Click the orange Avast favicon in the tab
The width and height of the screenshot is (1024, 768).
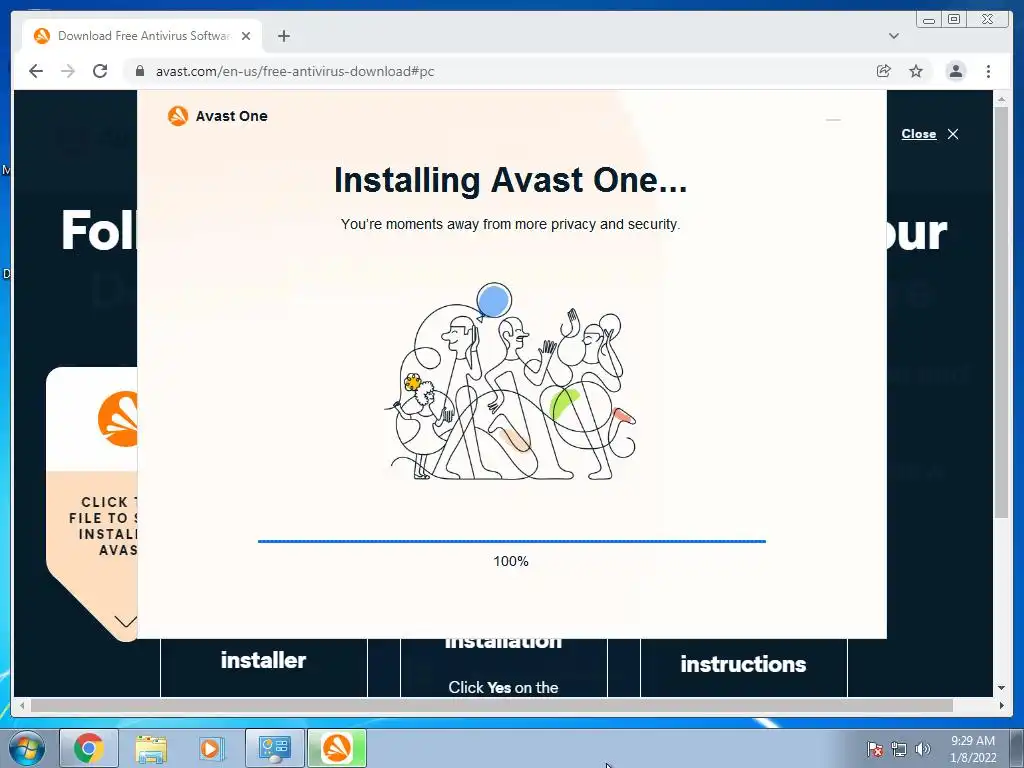42,36
